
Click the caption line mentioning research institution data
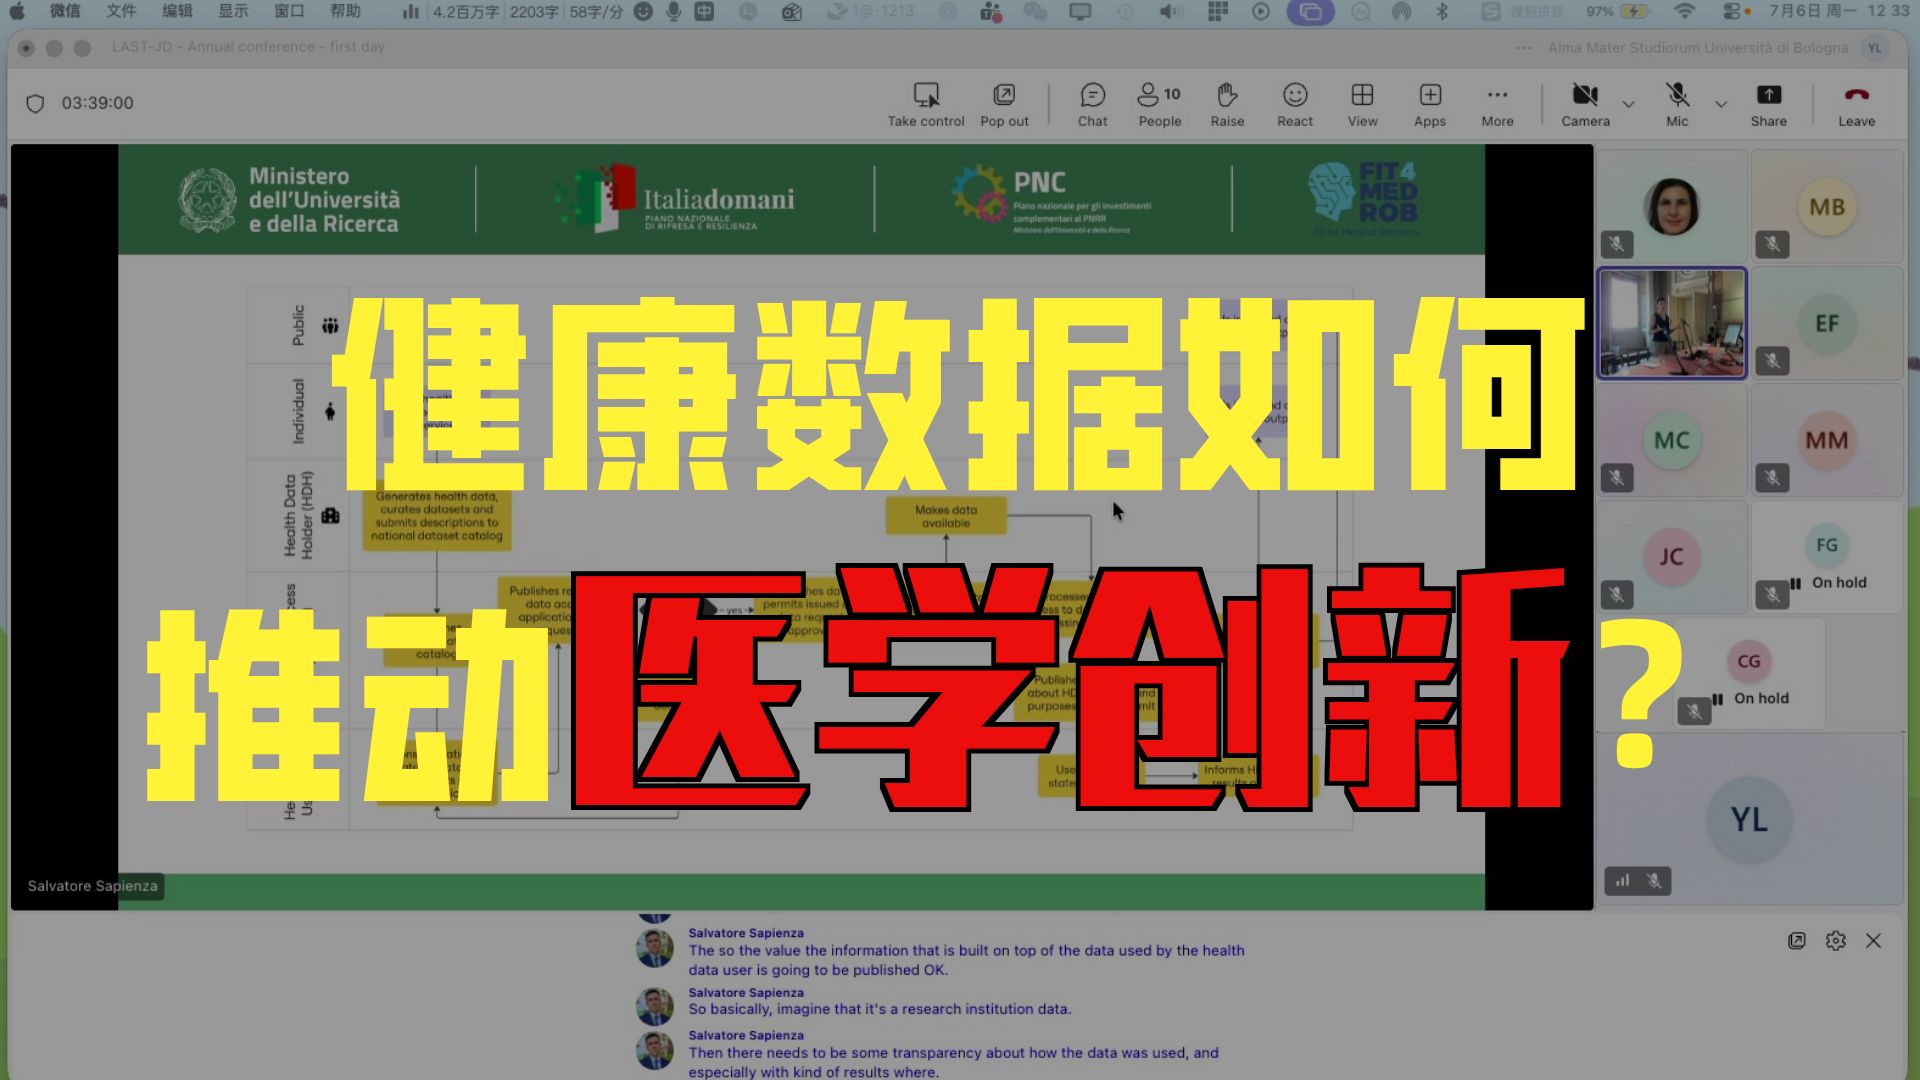coord(879,1009)
